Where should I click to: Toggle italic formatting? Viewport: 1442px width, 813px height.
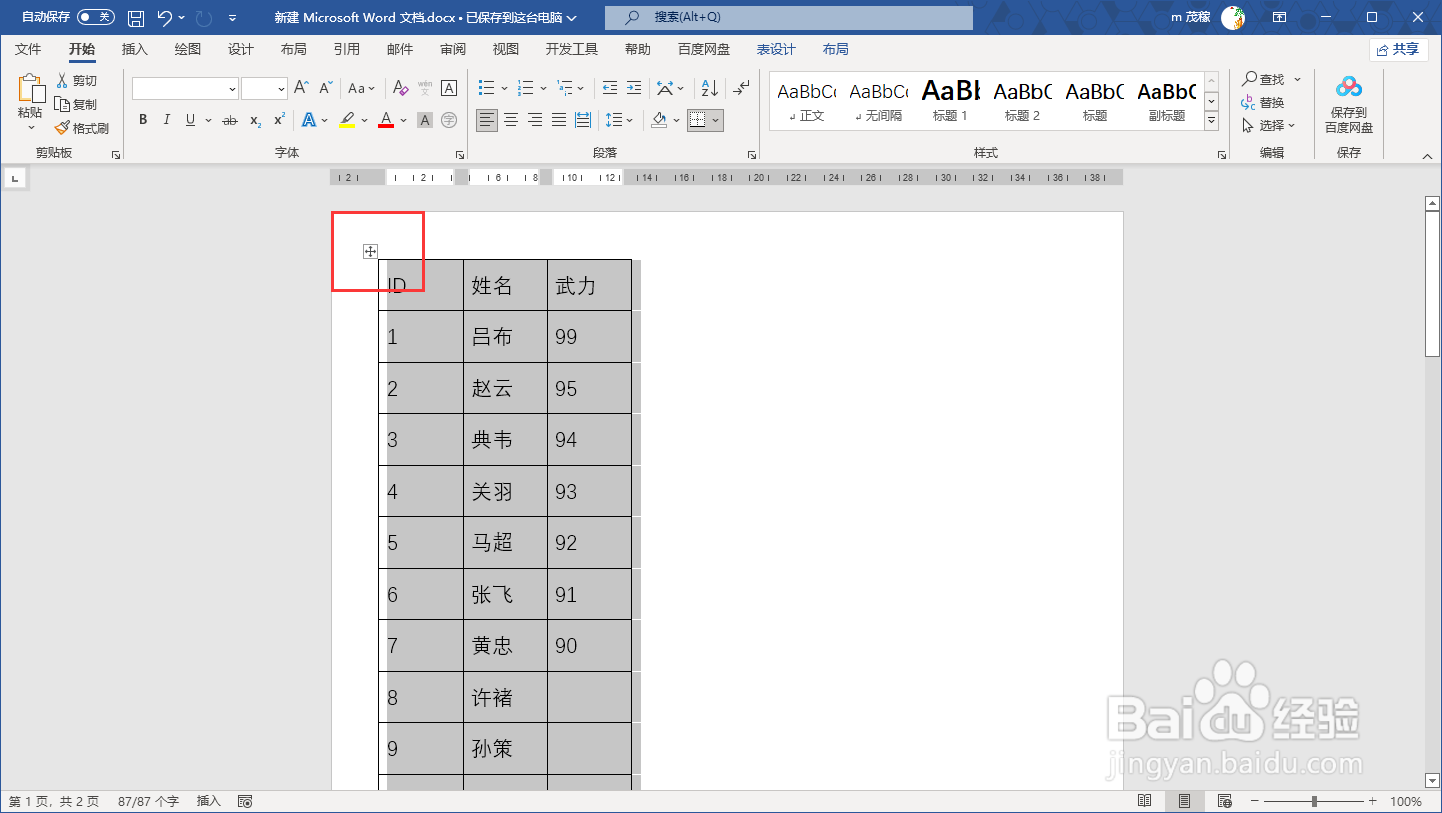point(166,119)
